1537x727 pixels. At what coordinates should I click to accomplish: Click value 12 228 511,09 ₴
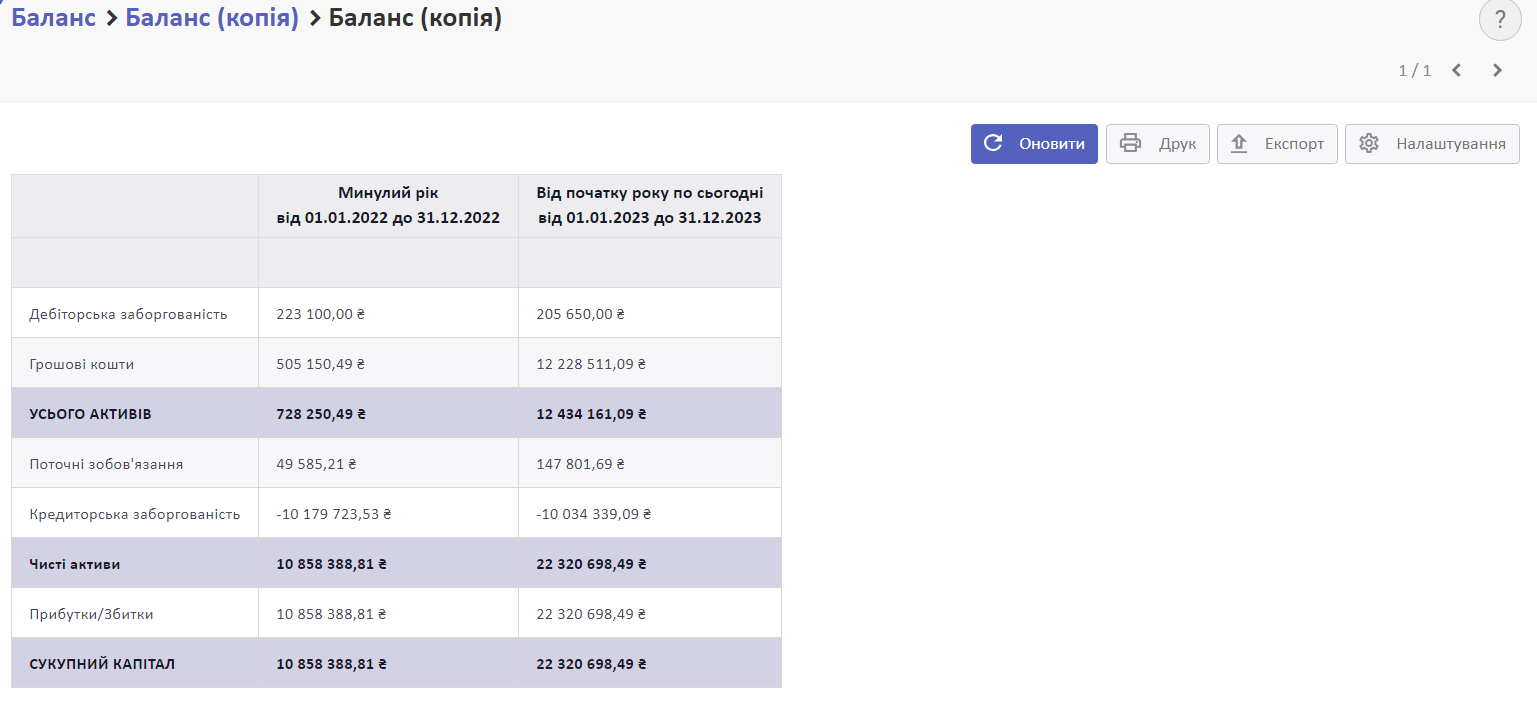point(591,364)
